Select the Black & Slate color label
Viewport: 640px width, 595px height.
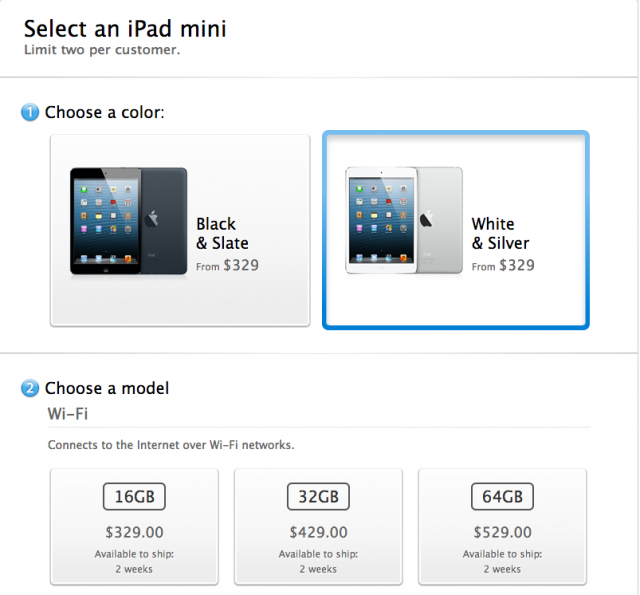pos(222,233)
